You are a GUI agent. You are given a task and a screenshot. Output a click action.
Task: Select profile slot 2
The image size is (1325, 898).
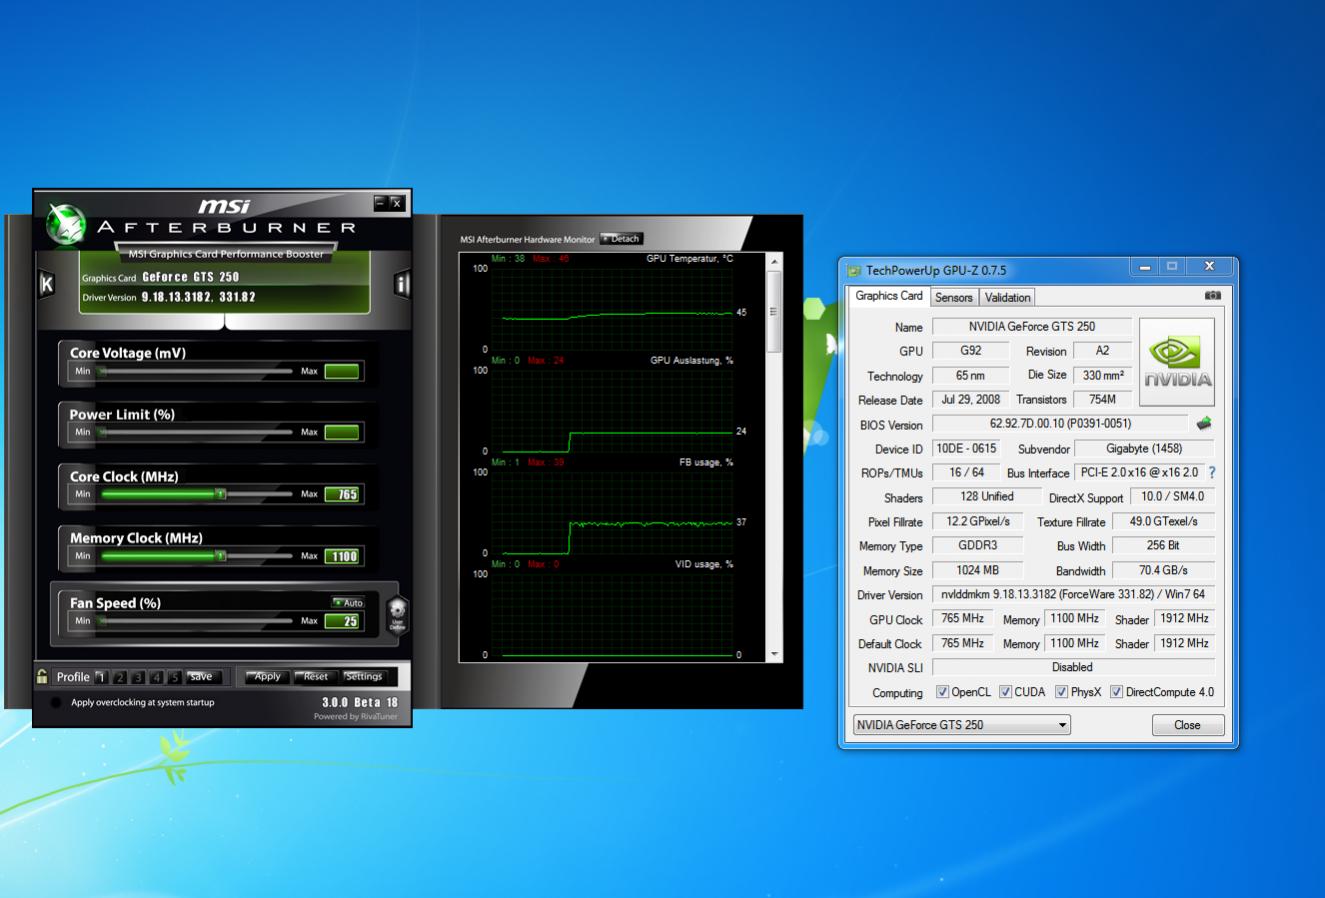click(x=119, y=677)
